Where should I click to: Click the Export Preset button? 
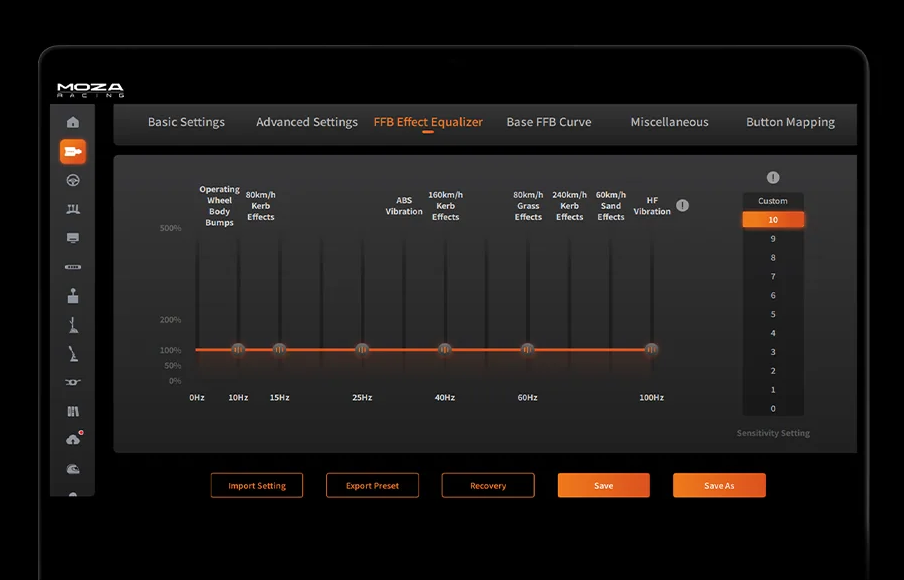[372, 486]
